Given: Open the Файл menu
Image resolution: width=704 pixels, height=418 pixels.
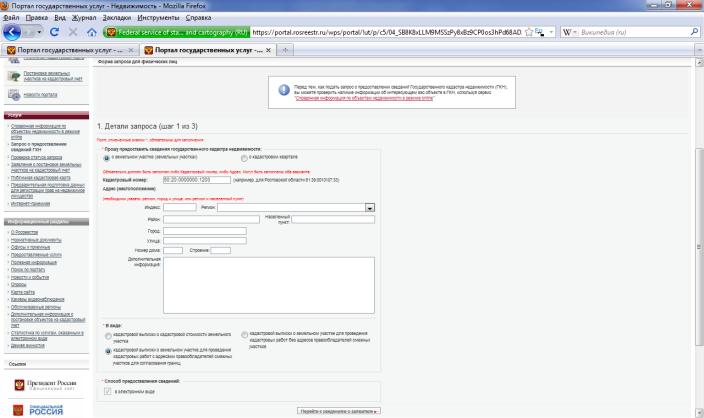Looking at the screenshot, I should coord(11,18).
